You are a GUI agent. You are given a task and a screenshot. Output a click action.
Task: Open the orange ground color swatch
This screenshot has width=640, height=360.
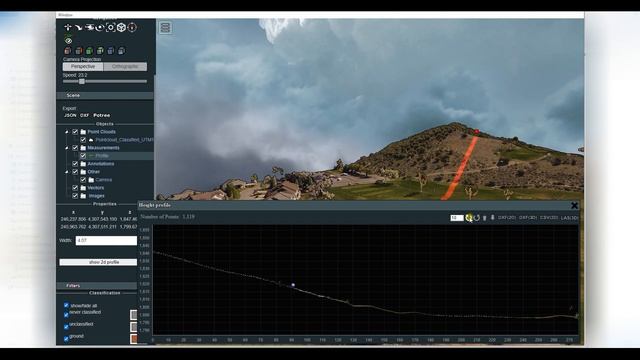(x=133, y=339)
